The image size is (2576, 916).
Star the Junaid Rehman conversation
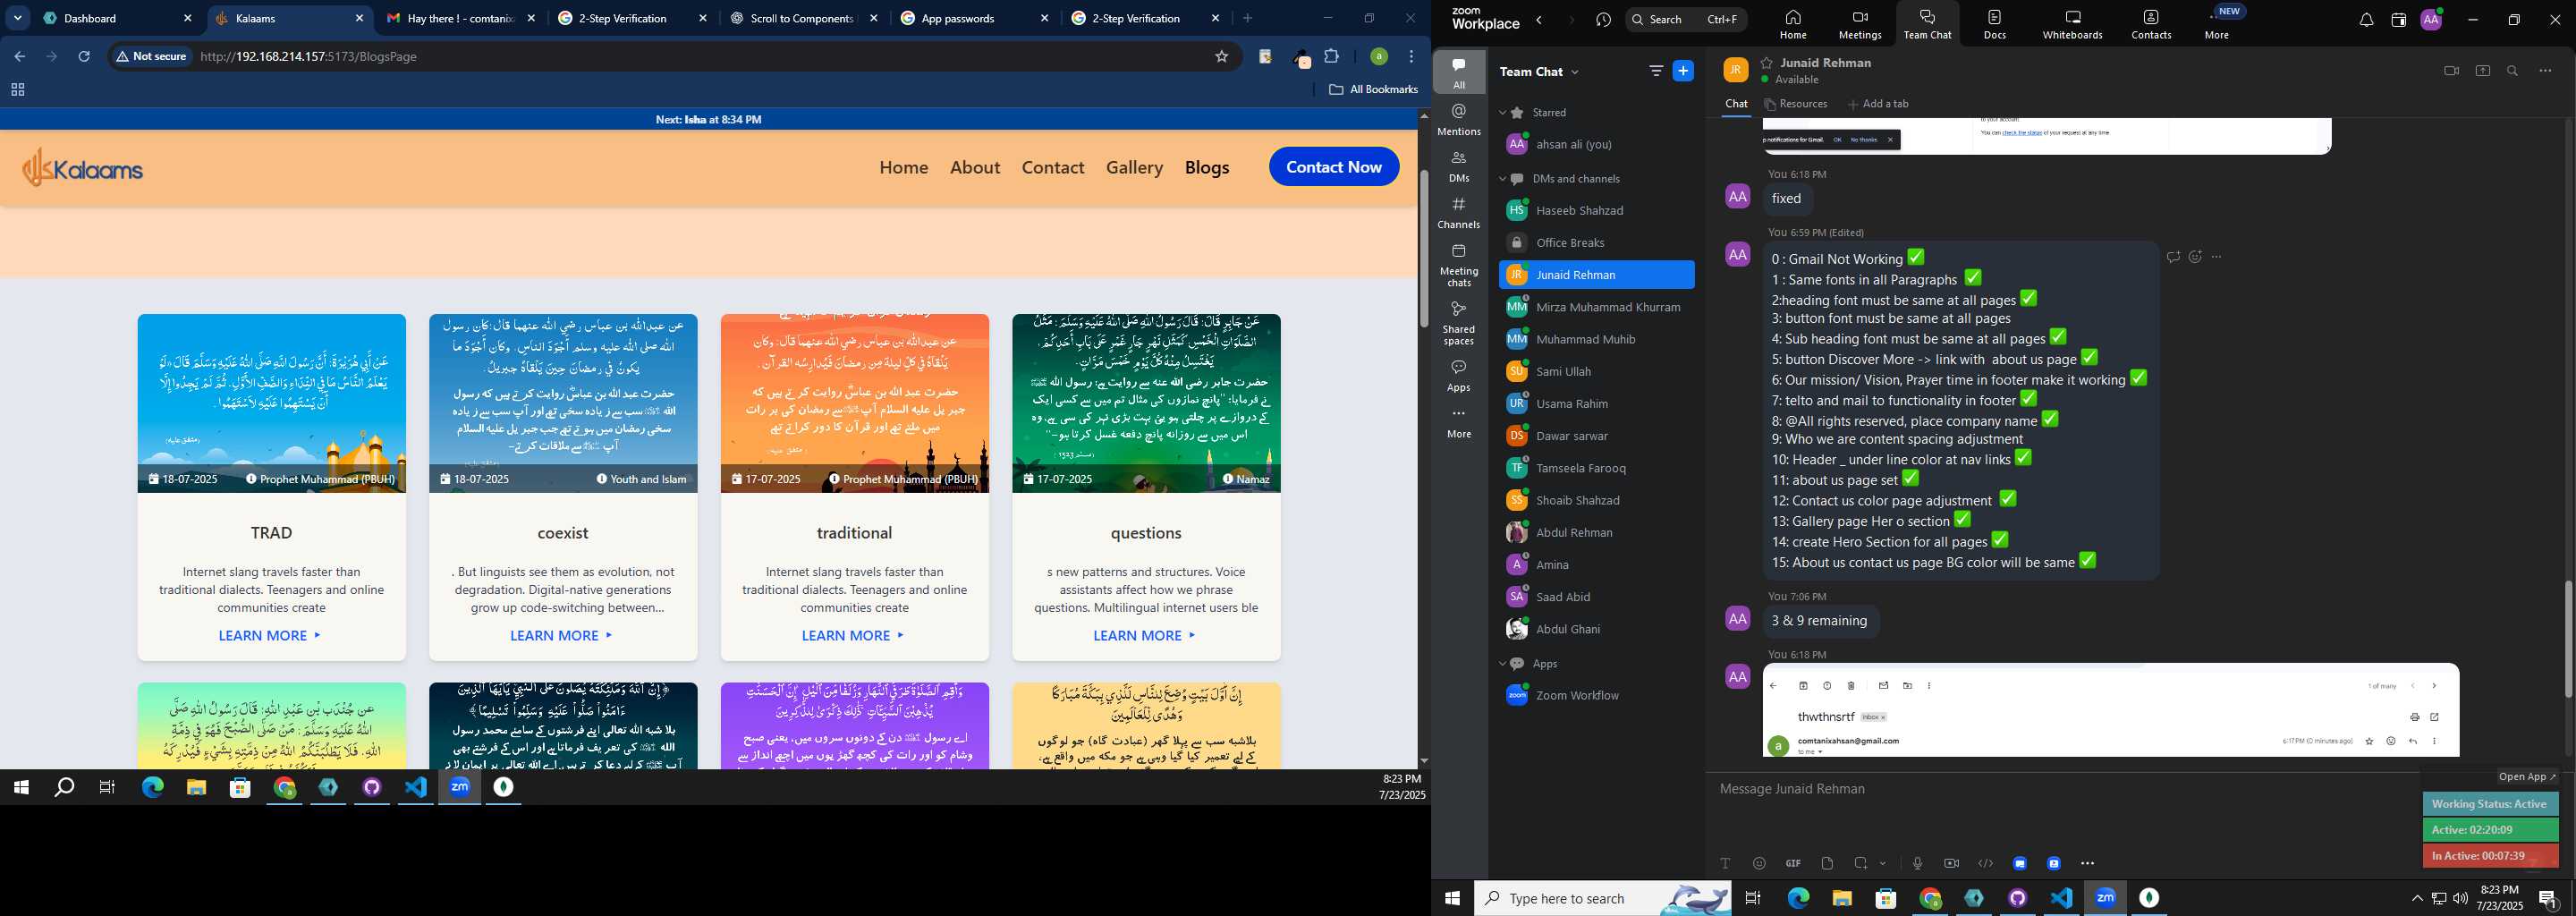(1767, 62)
